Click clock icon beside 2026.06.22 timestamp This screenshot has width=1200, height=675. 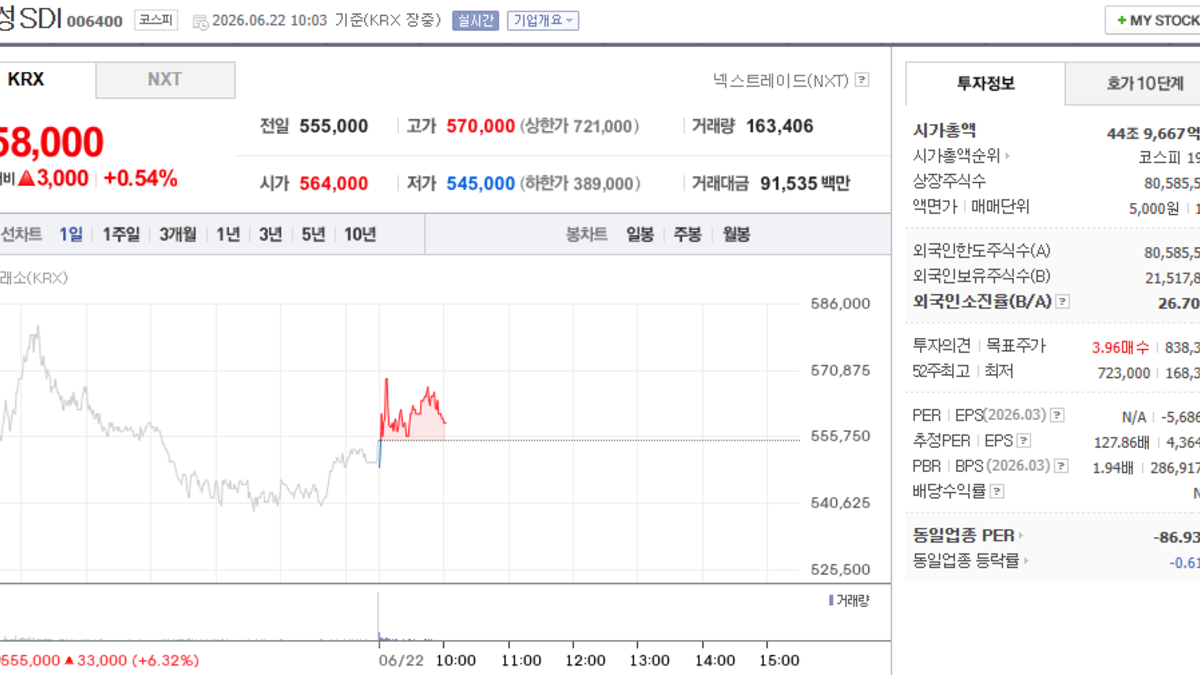click(x=200, y=21)
